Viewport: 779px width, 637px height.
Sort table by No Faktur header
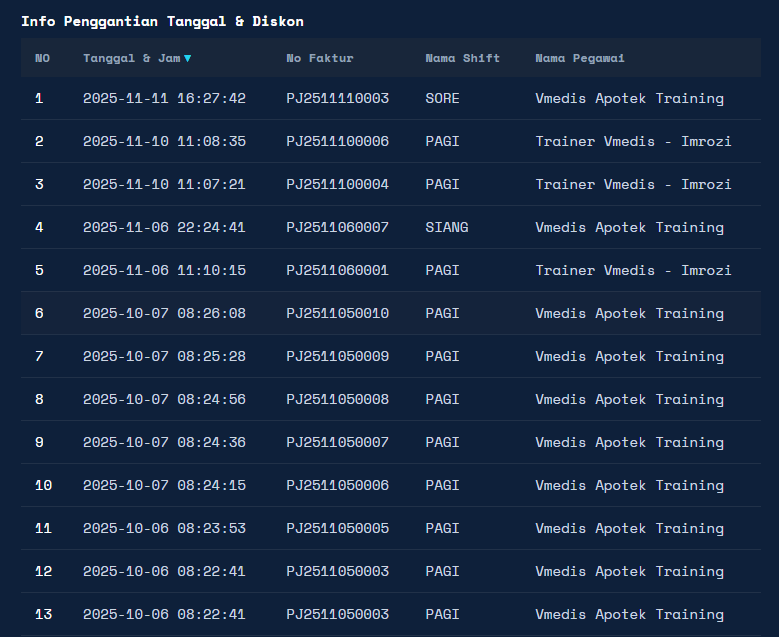[x=319, y=58]
